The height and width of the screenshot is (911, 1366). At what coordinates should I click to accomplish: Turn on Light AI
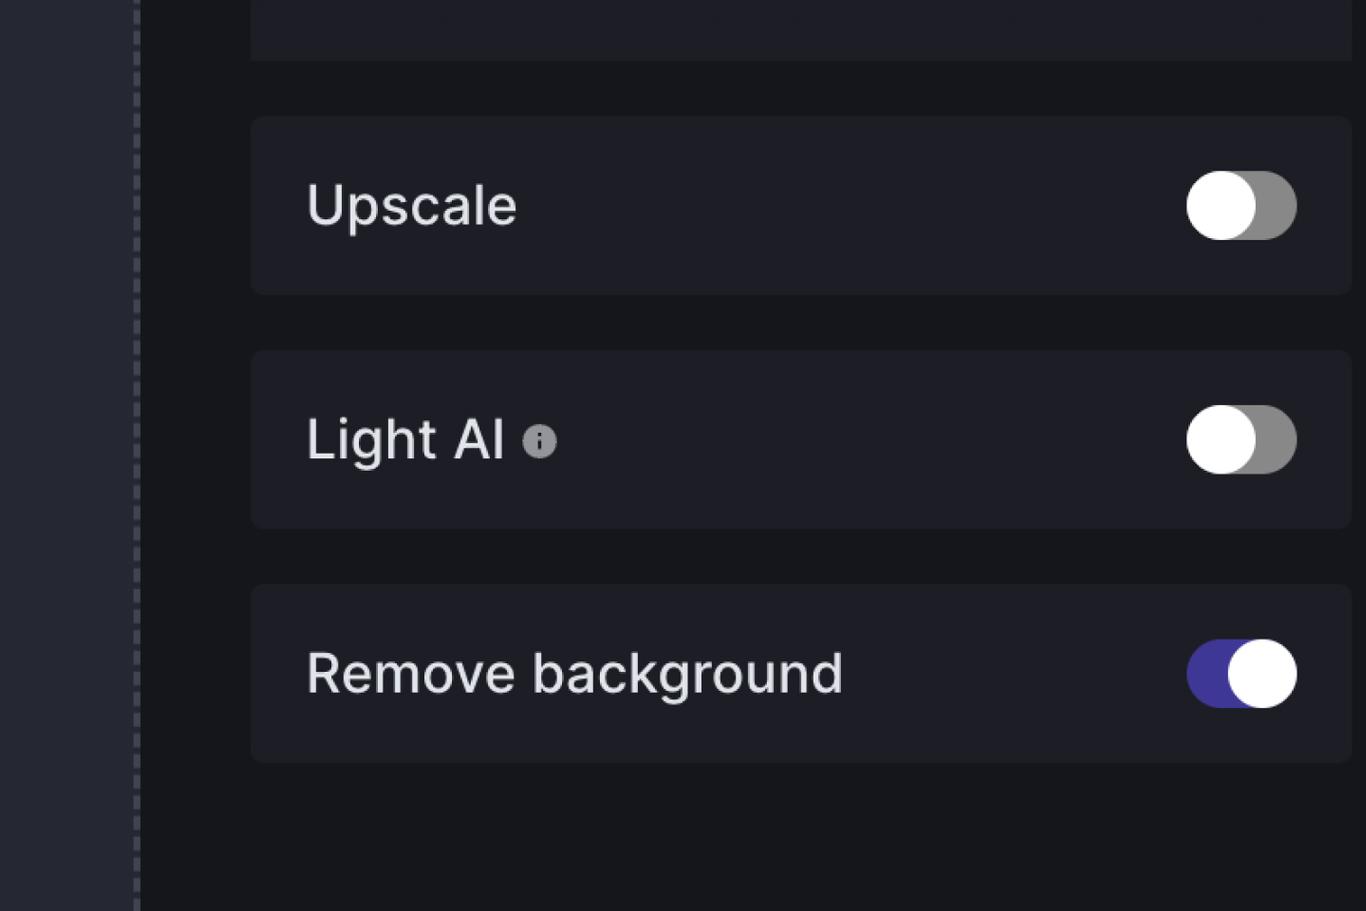(x=1240, y=440)
